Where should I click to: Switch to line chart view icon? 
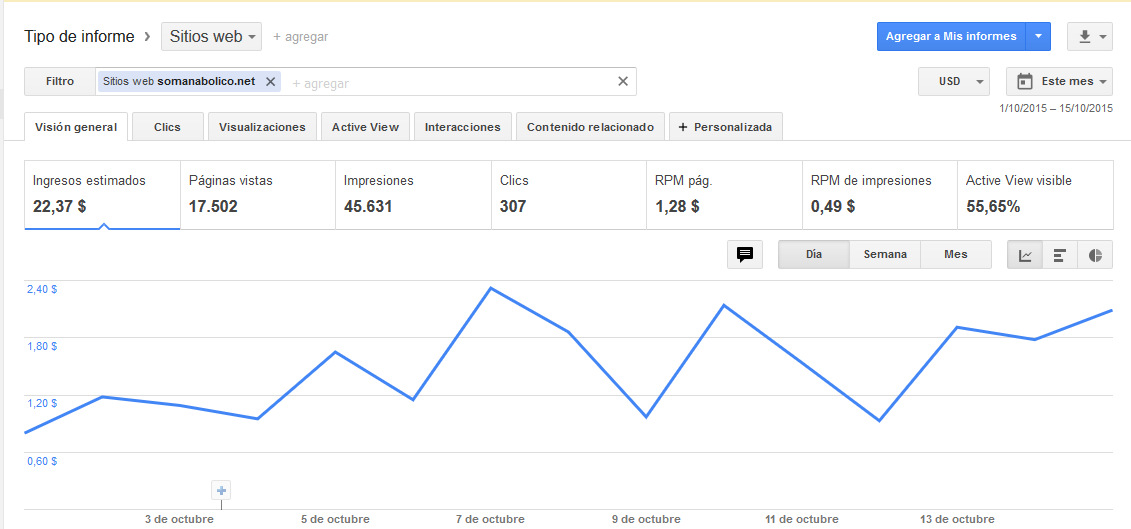coord(1025,255)
